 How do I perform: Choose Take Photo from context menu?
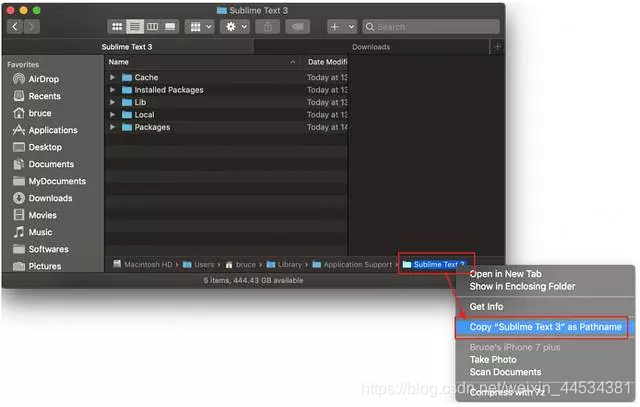[493, 360]
